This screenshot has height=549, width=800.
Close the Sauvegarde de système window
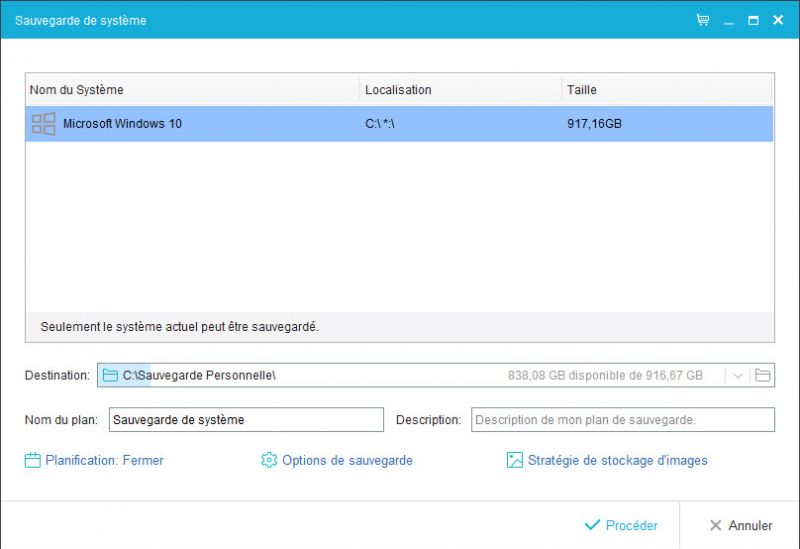(778, 20)
